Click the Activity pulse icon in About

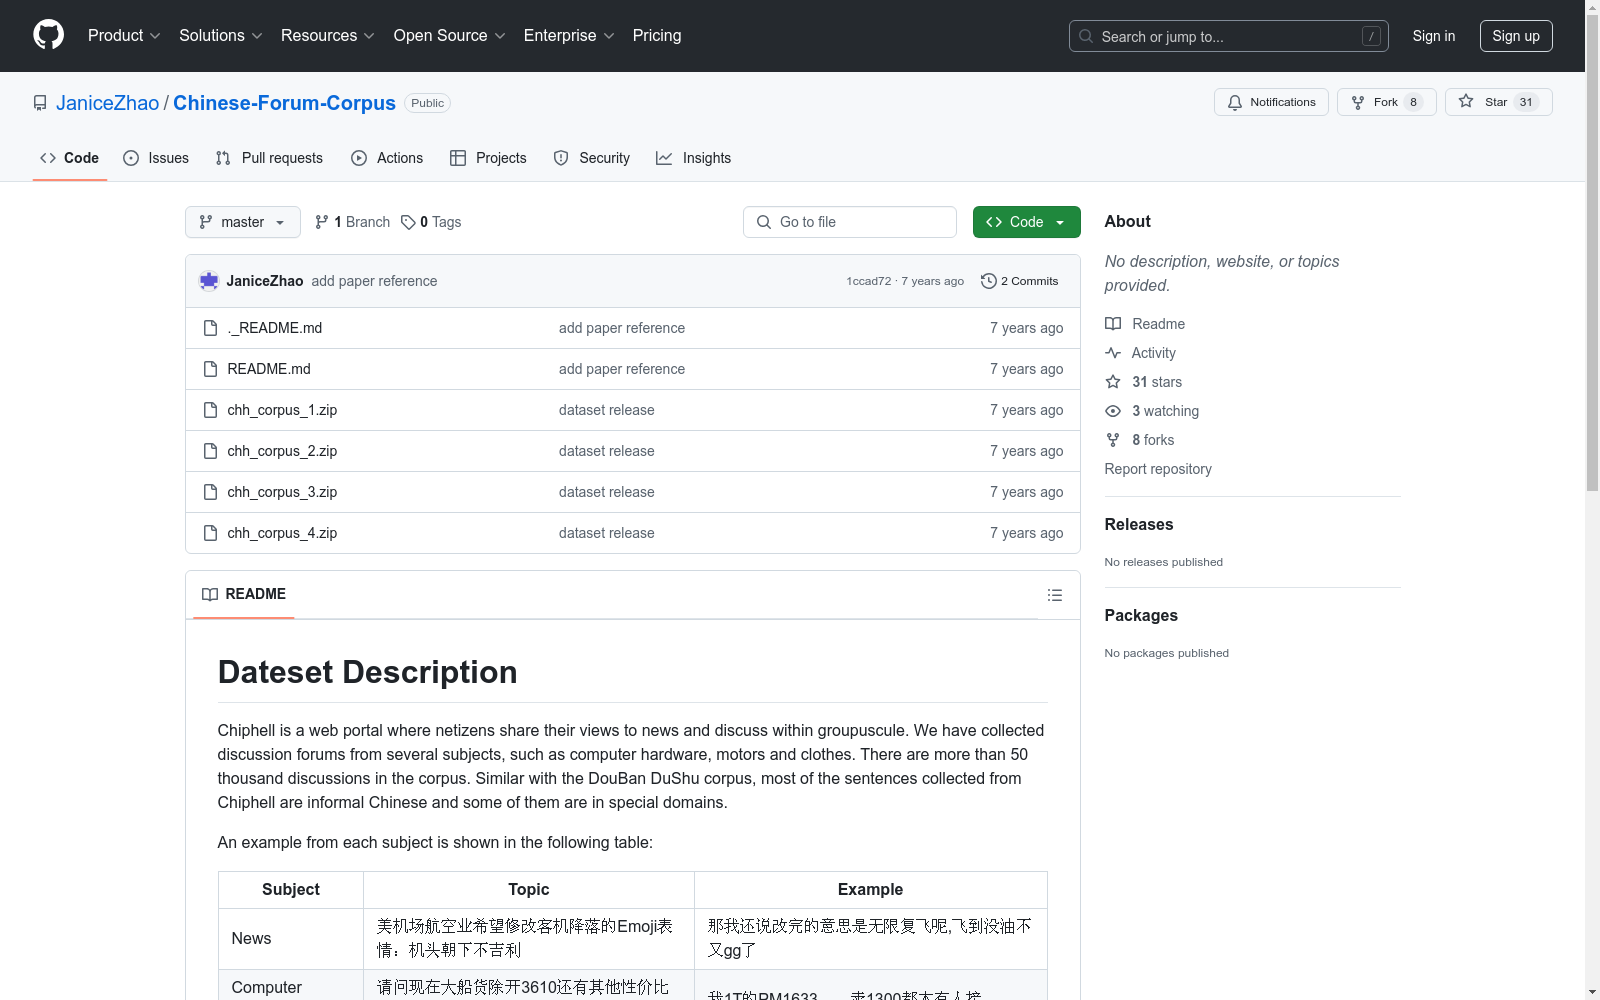[1113, 353]
